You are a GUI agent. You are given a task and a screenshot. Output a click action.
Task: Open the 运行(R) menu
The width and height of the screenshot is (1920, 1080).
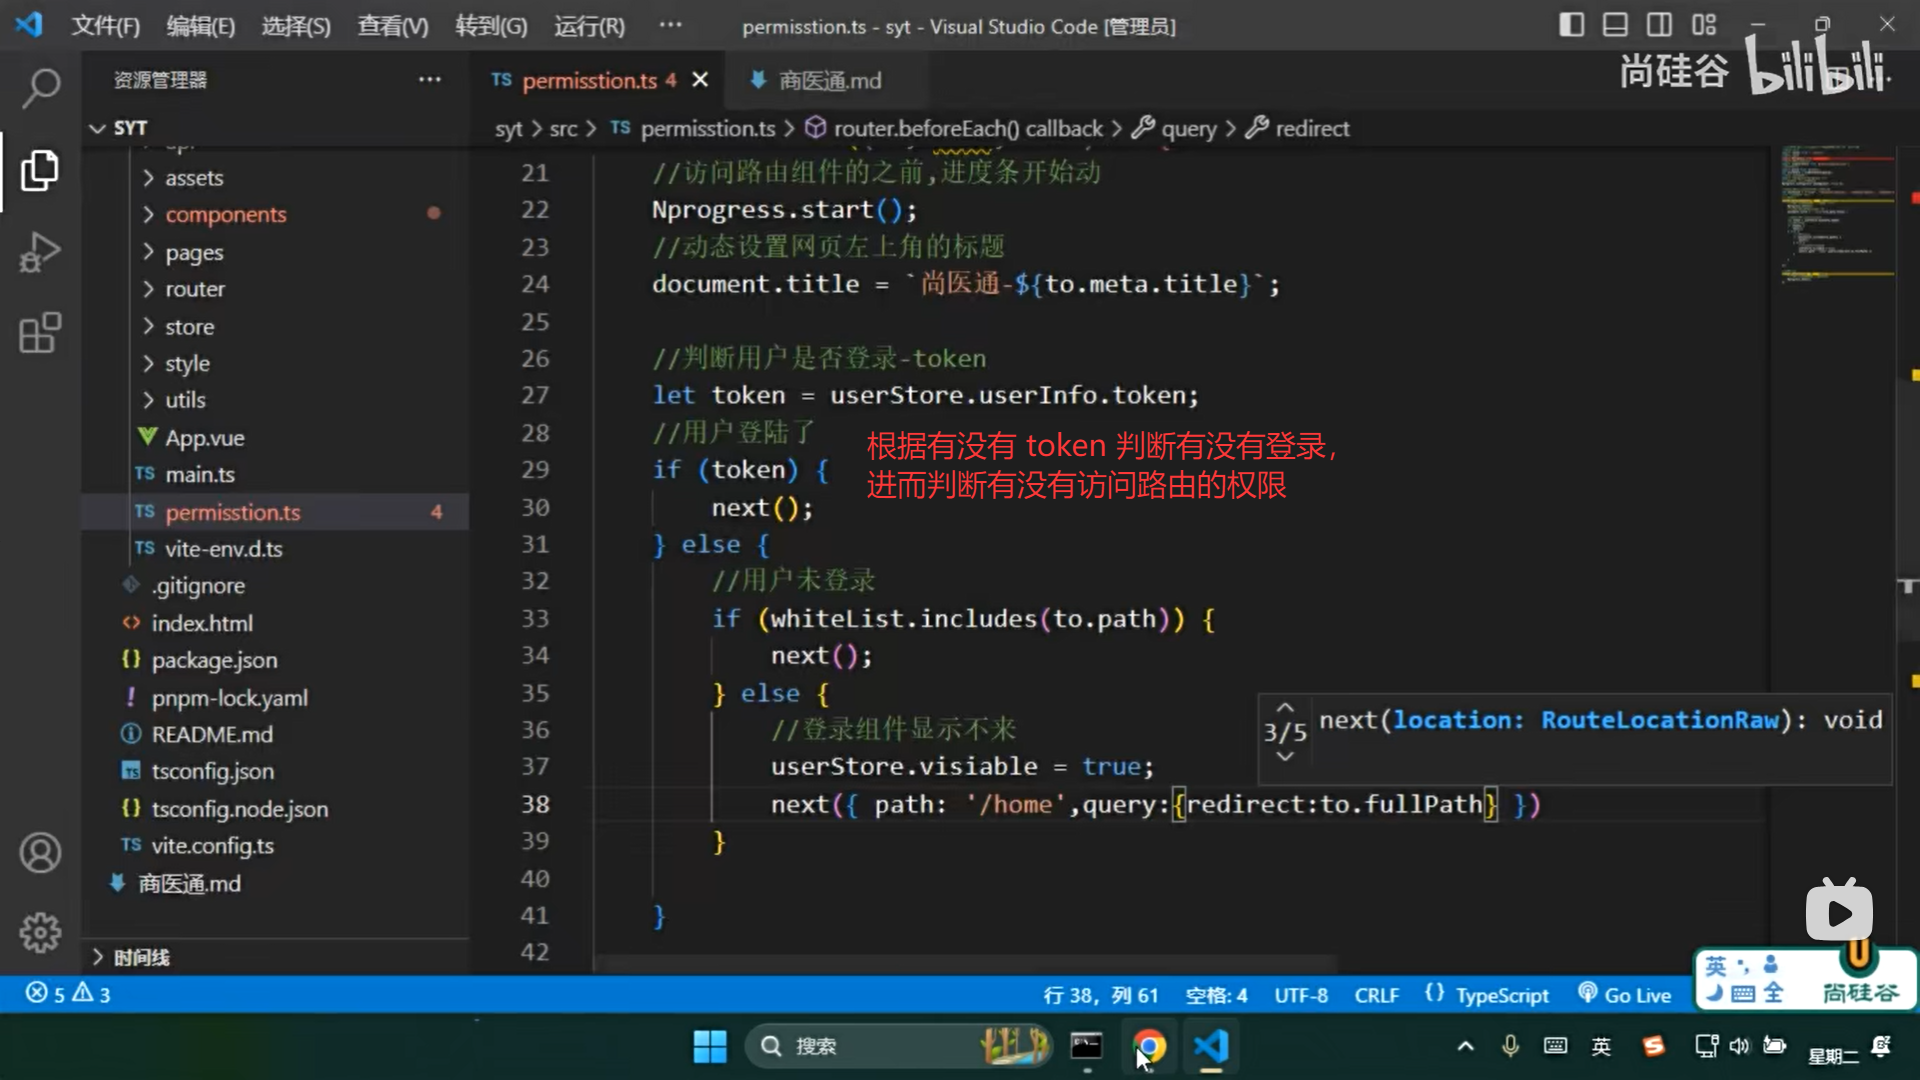(589, 26)
